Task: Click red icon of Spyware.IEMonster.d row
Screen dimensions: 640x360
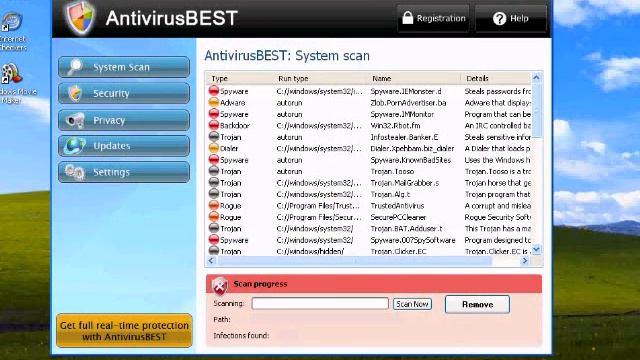Action: pos(213,91)
